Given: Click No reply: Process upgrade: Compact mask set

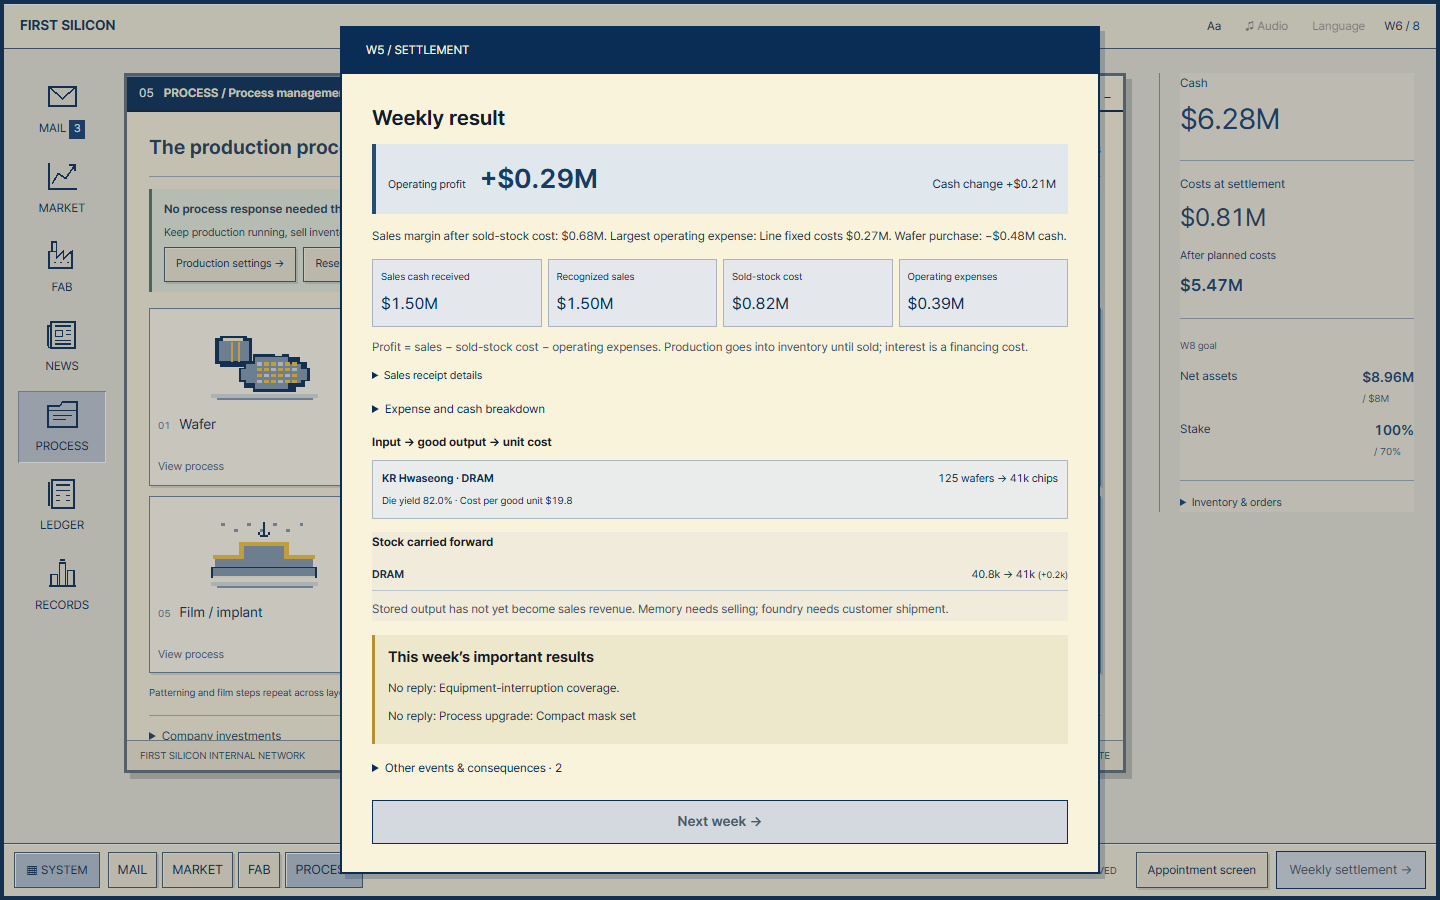Looking at the screenshot, I should [x=512, y=716].
